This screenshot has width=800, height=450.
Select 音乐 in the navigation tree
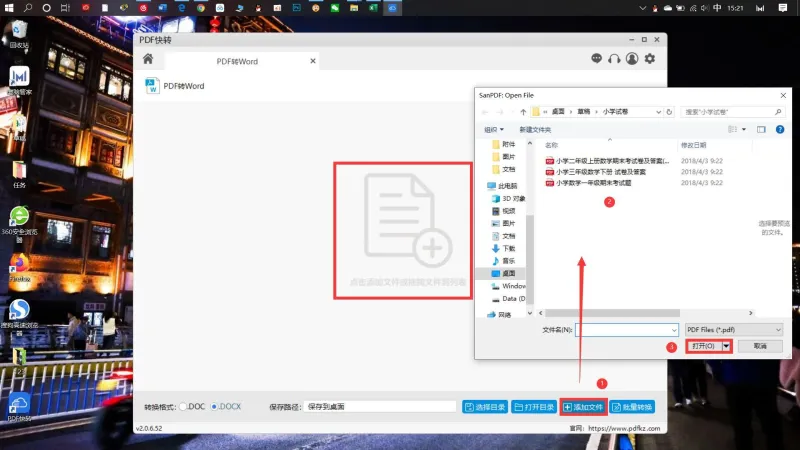(504, 261)
